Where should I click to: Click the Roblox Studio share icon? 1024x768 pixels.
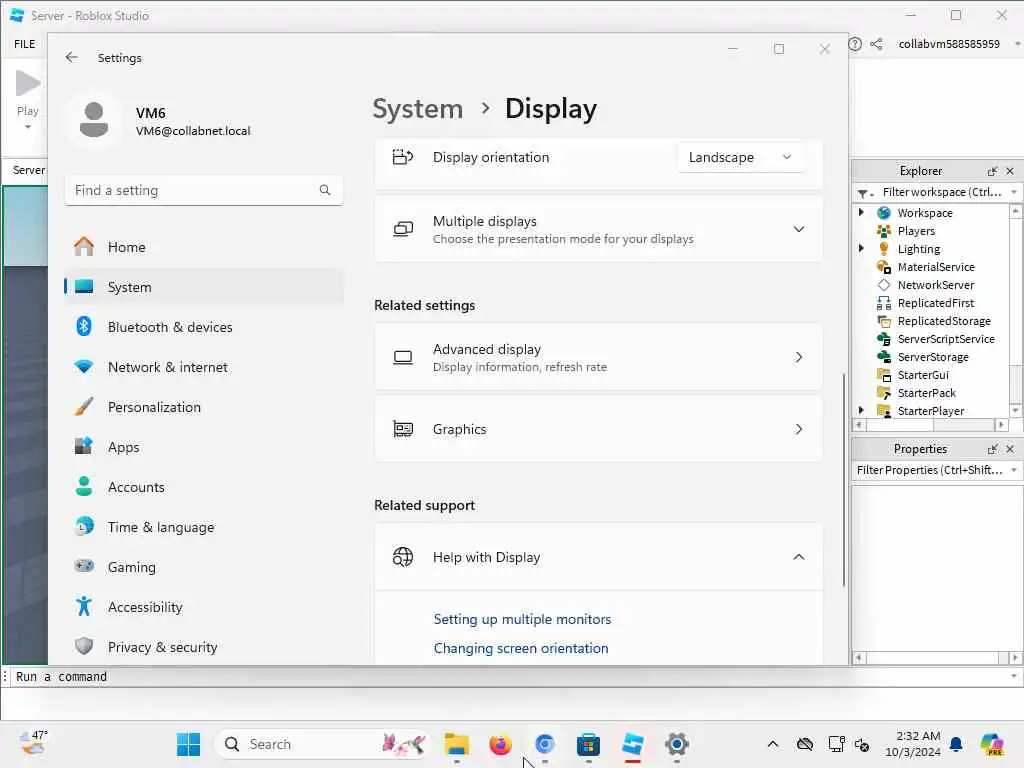click(x=876, y=44)
